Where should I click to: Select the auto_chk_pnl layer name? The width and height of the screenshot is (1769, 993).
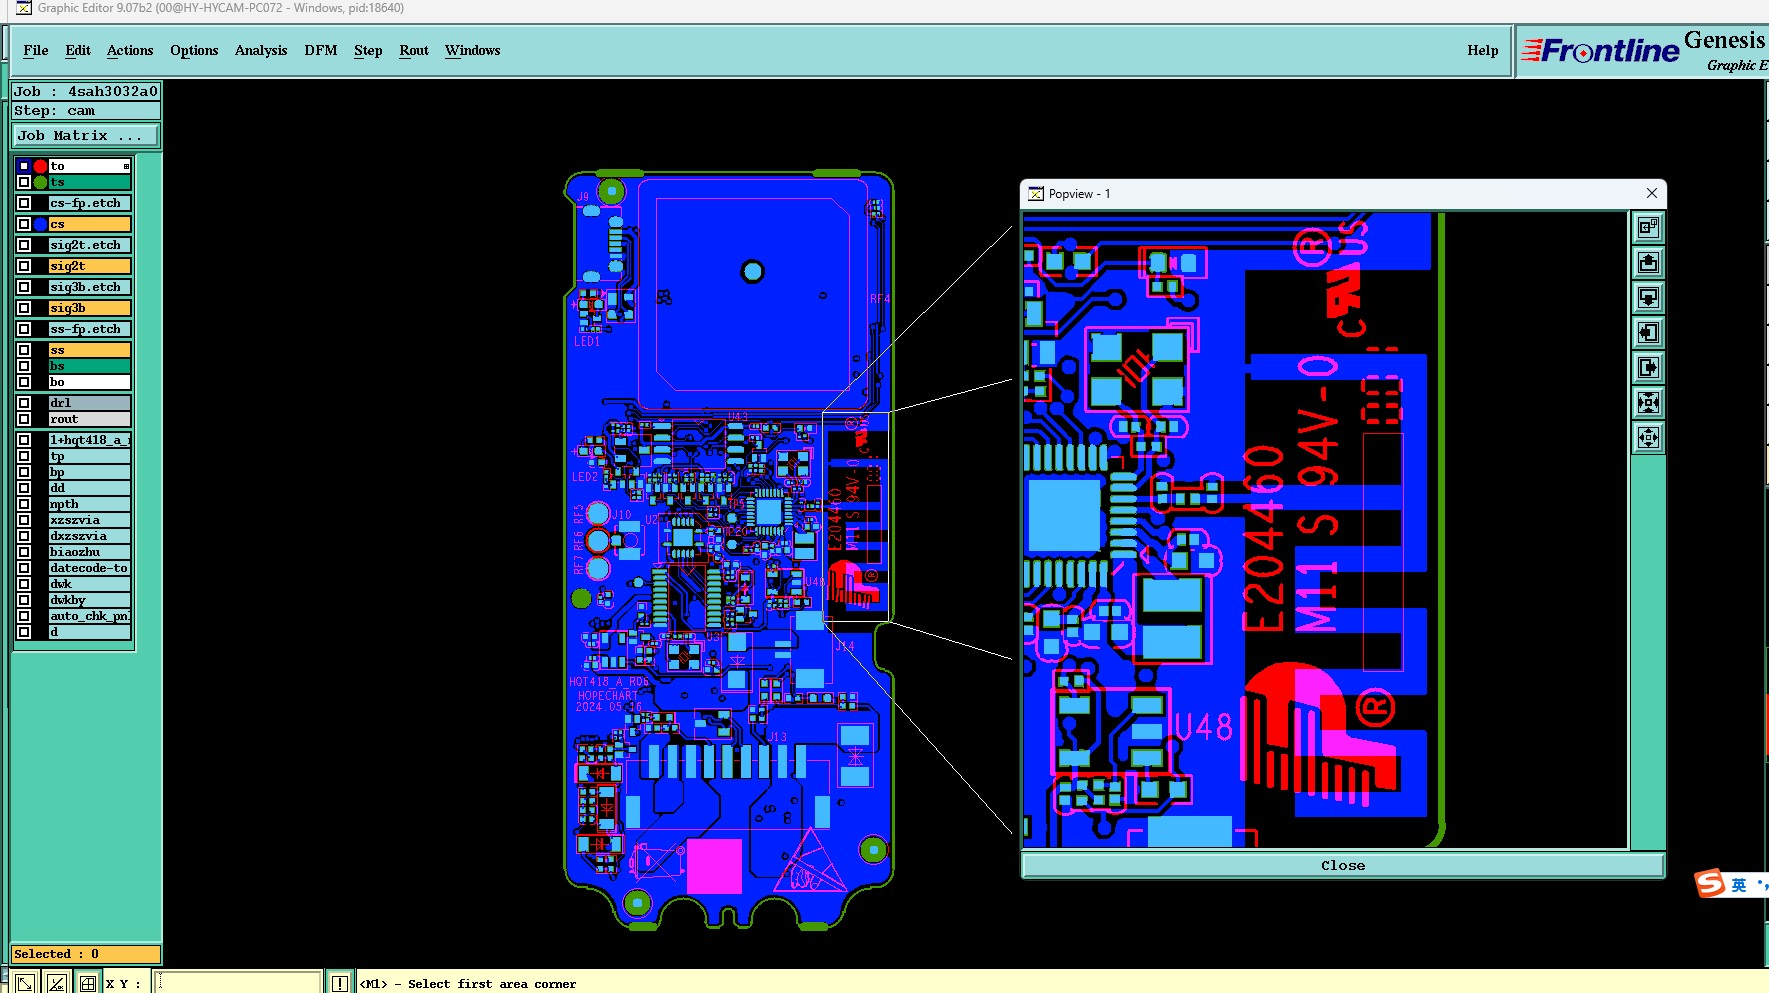coord(90,616)
